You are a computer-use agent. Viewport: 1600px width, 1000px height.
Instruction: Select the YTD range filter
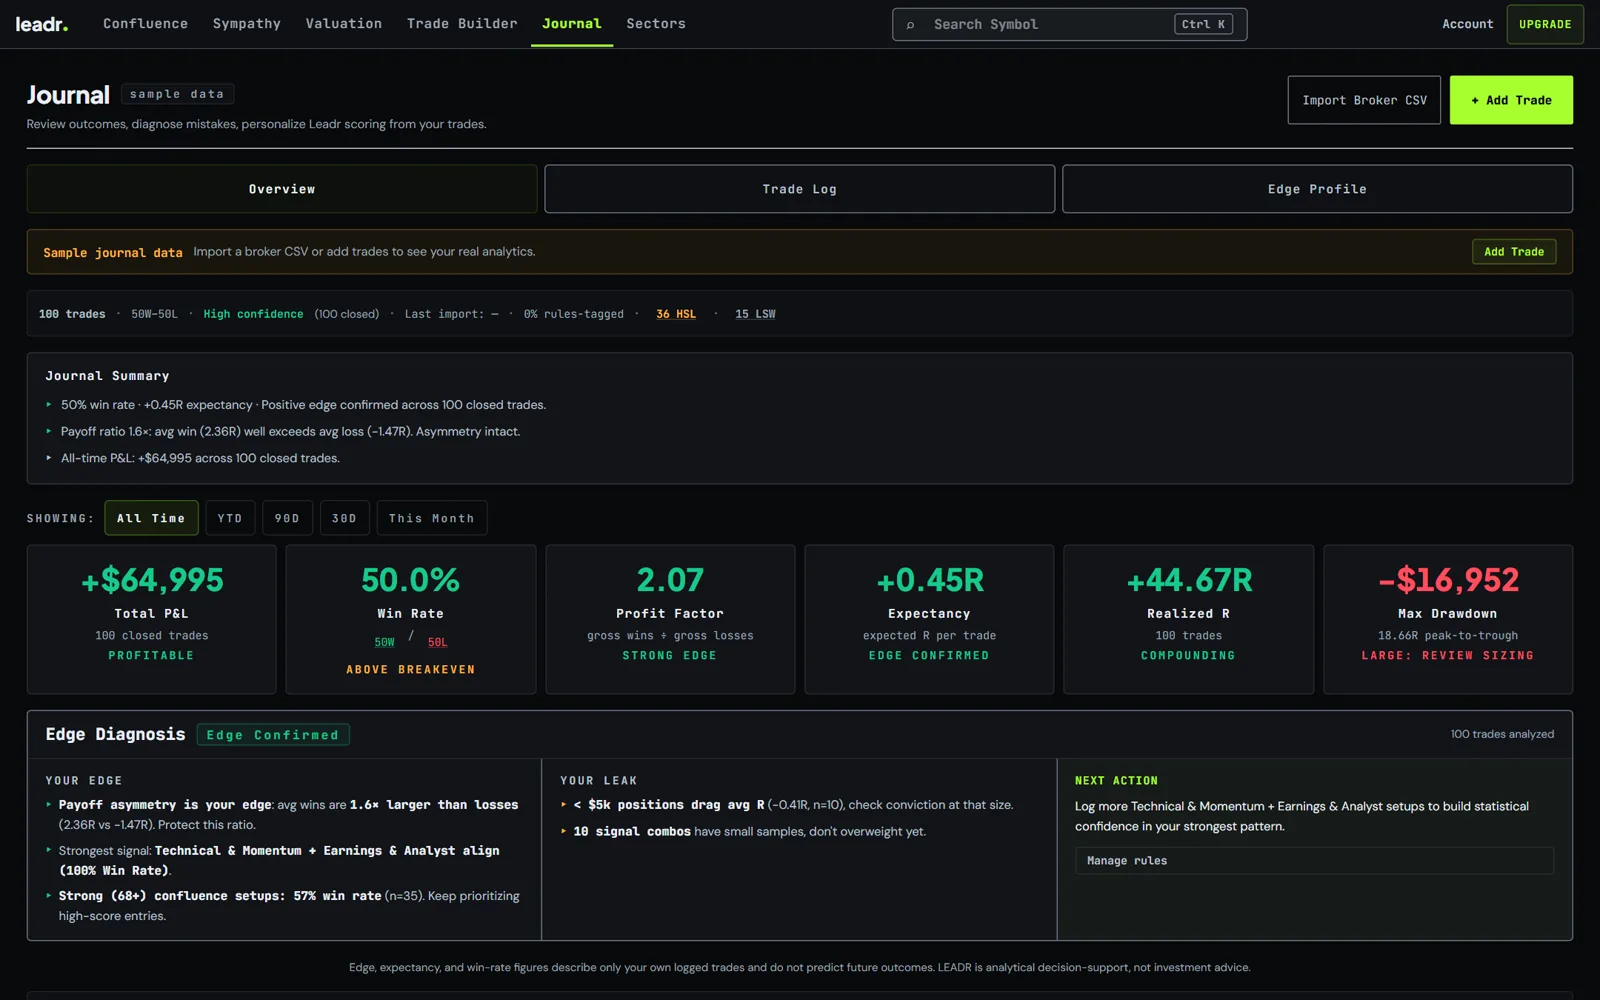(230, 518)
